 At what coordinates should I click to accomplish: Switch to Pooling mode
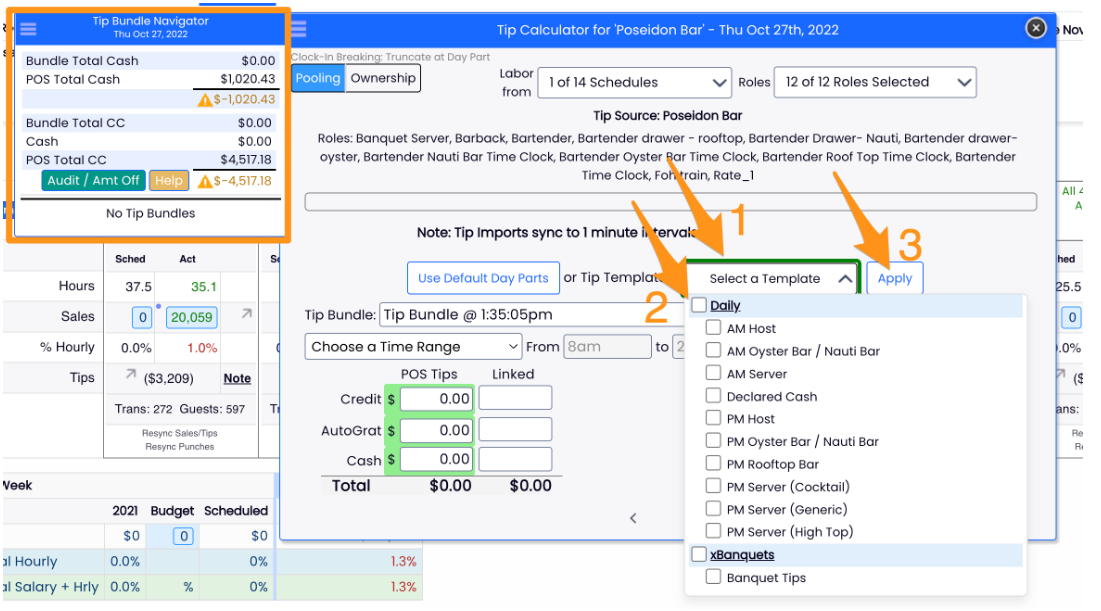[x=317, y=78]
